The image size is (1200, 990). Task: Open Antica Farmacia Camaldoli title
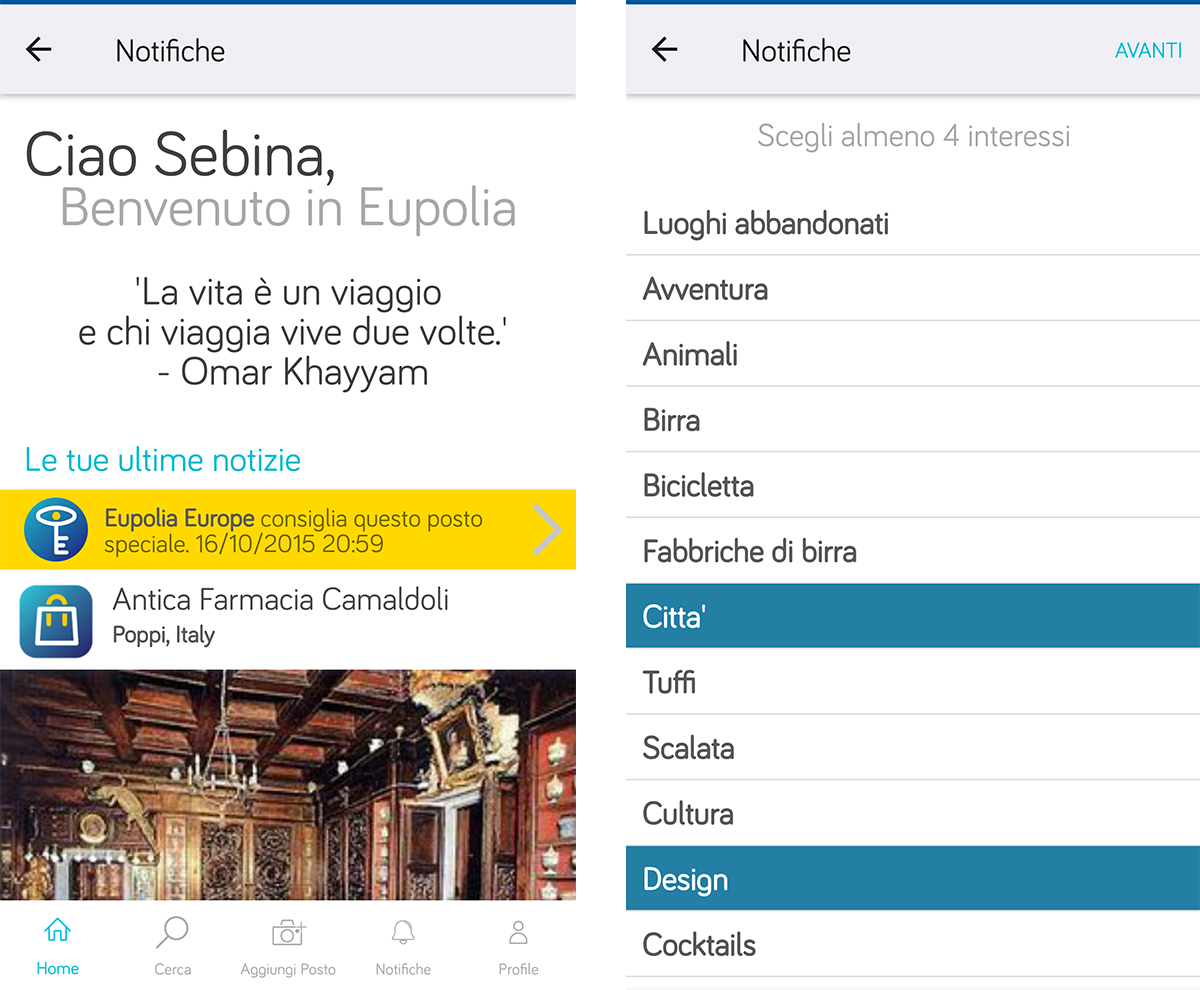[x=281, y=600]
